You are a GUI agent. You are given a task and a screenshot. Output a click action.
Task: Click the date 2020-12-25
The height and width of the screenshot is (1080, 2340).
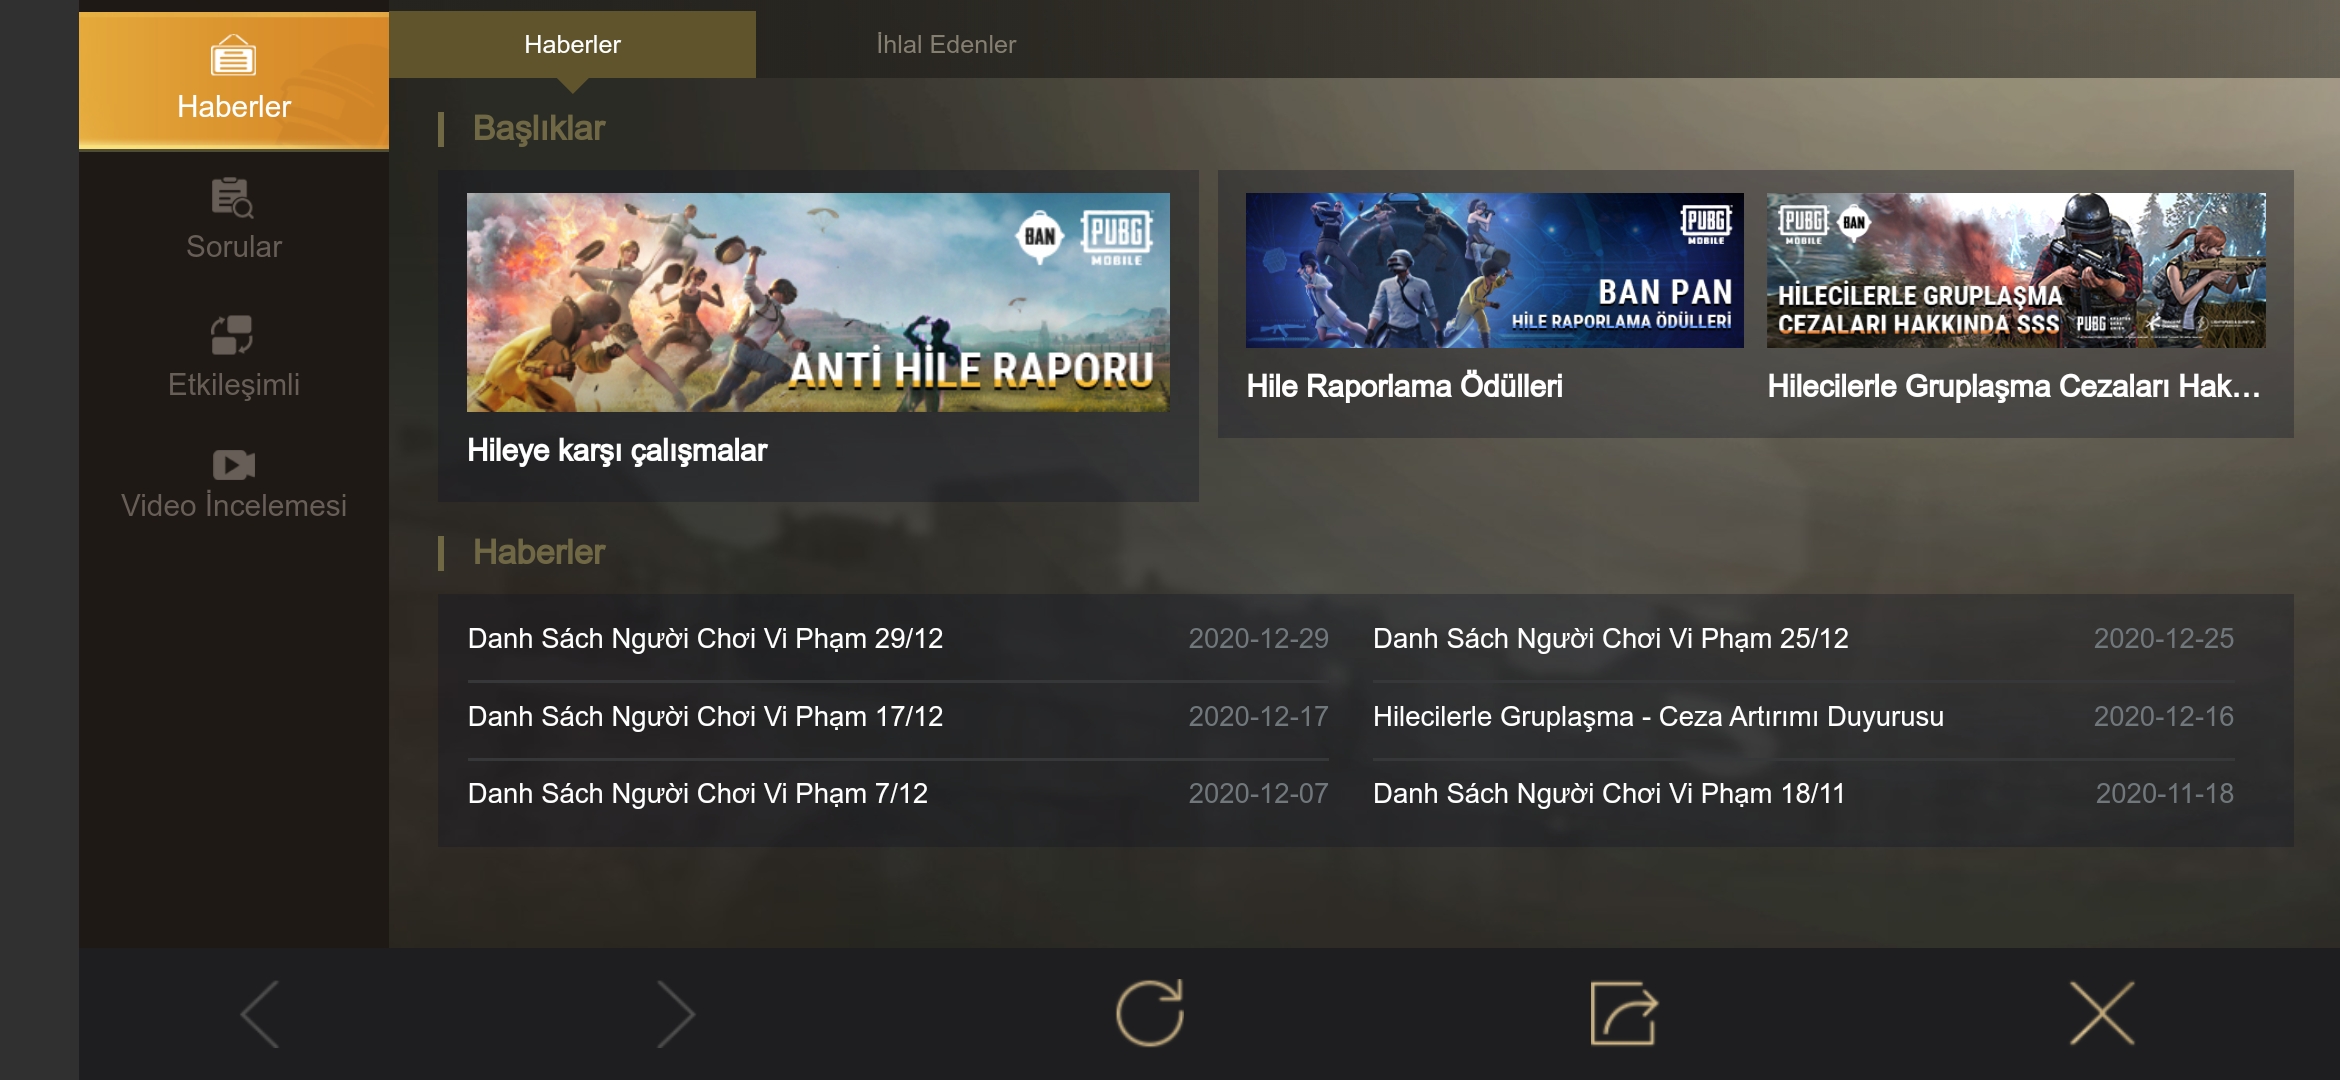click(x=2164, y=638)
